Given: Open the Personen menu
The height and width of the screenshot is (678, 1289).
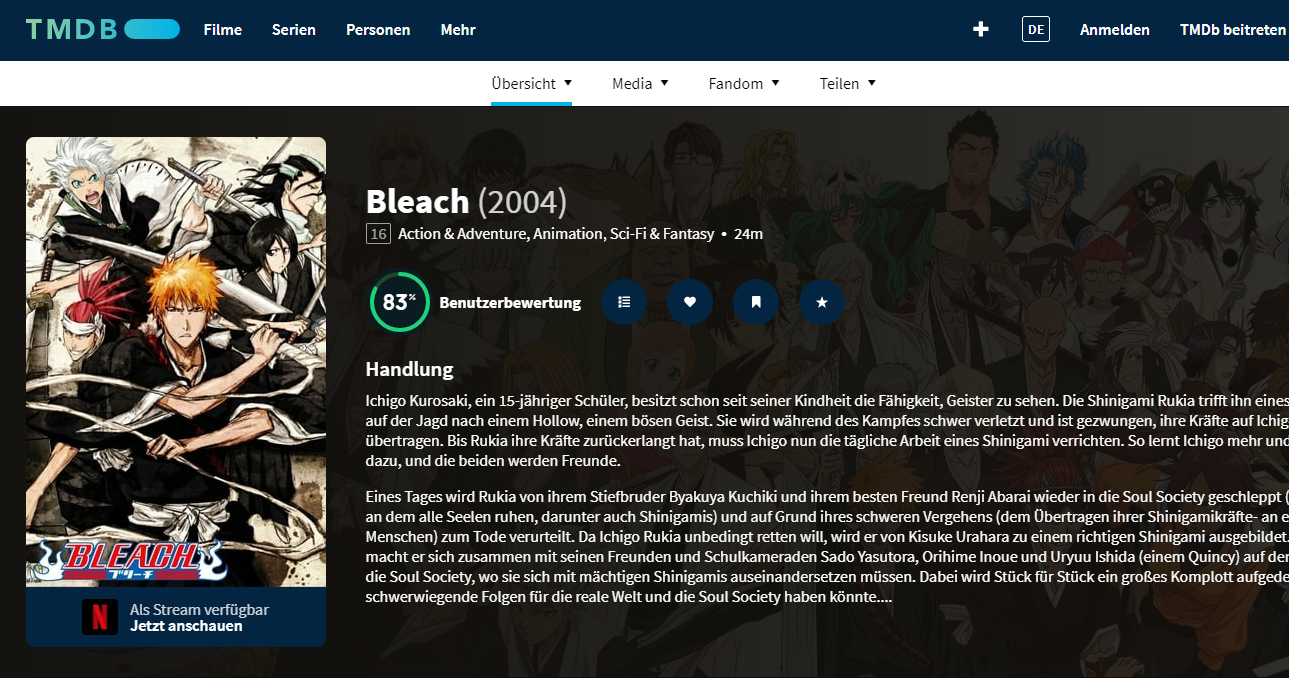Looking at the screenshot, I should tap(378, 30).
